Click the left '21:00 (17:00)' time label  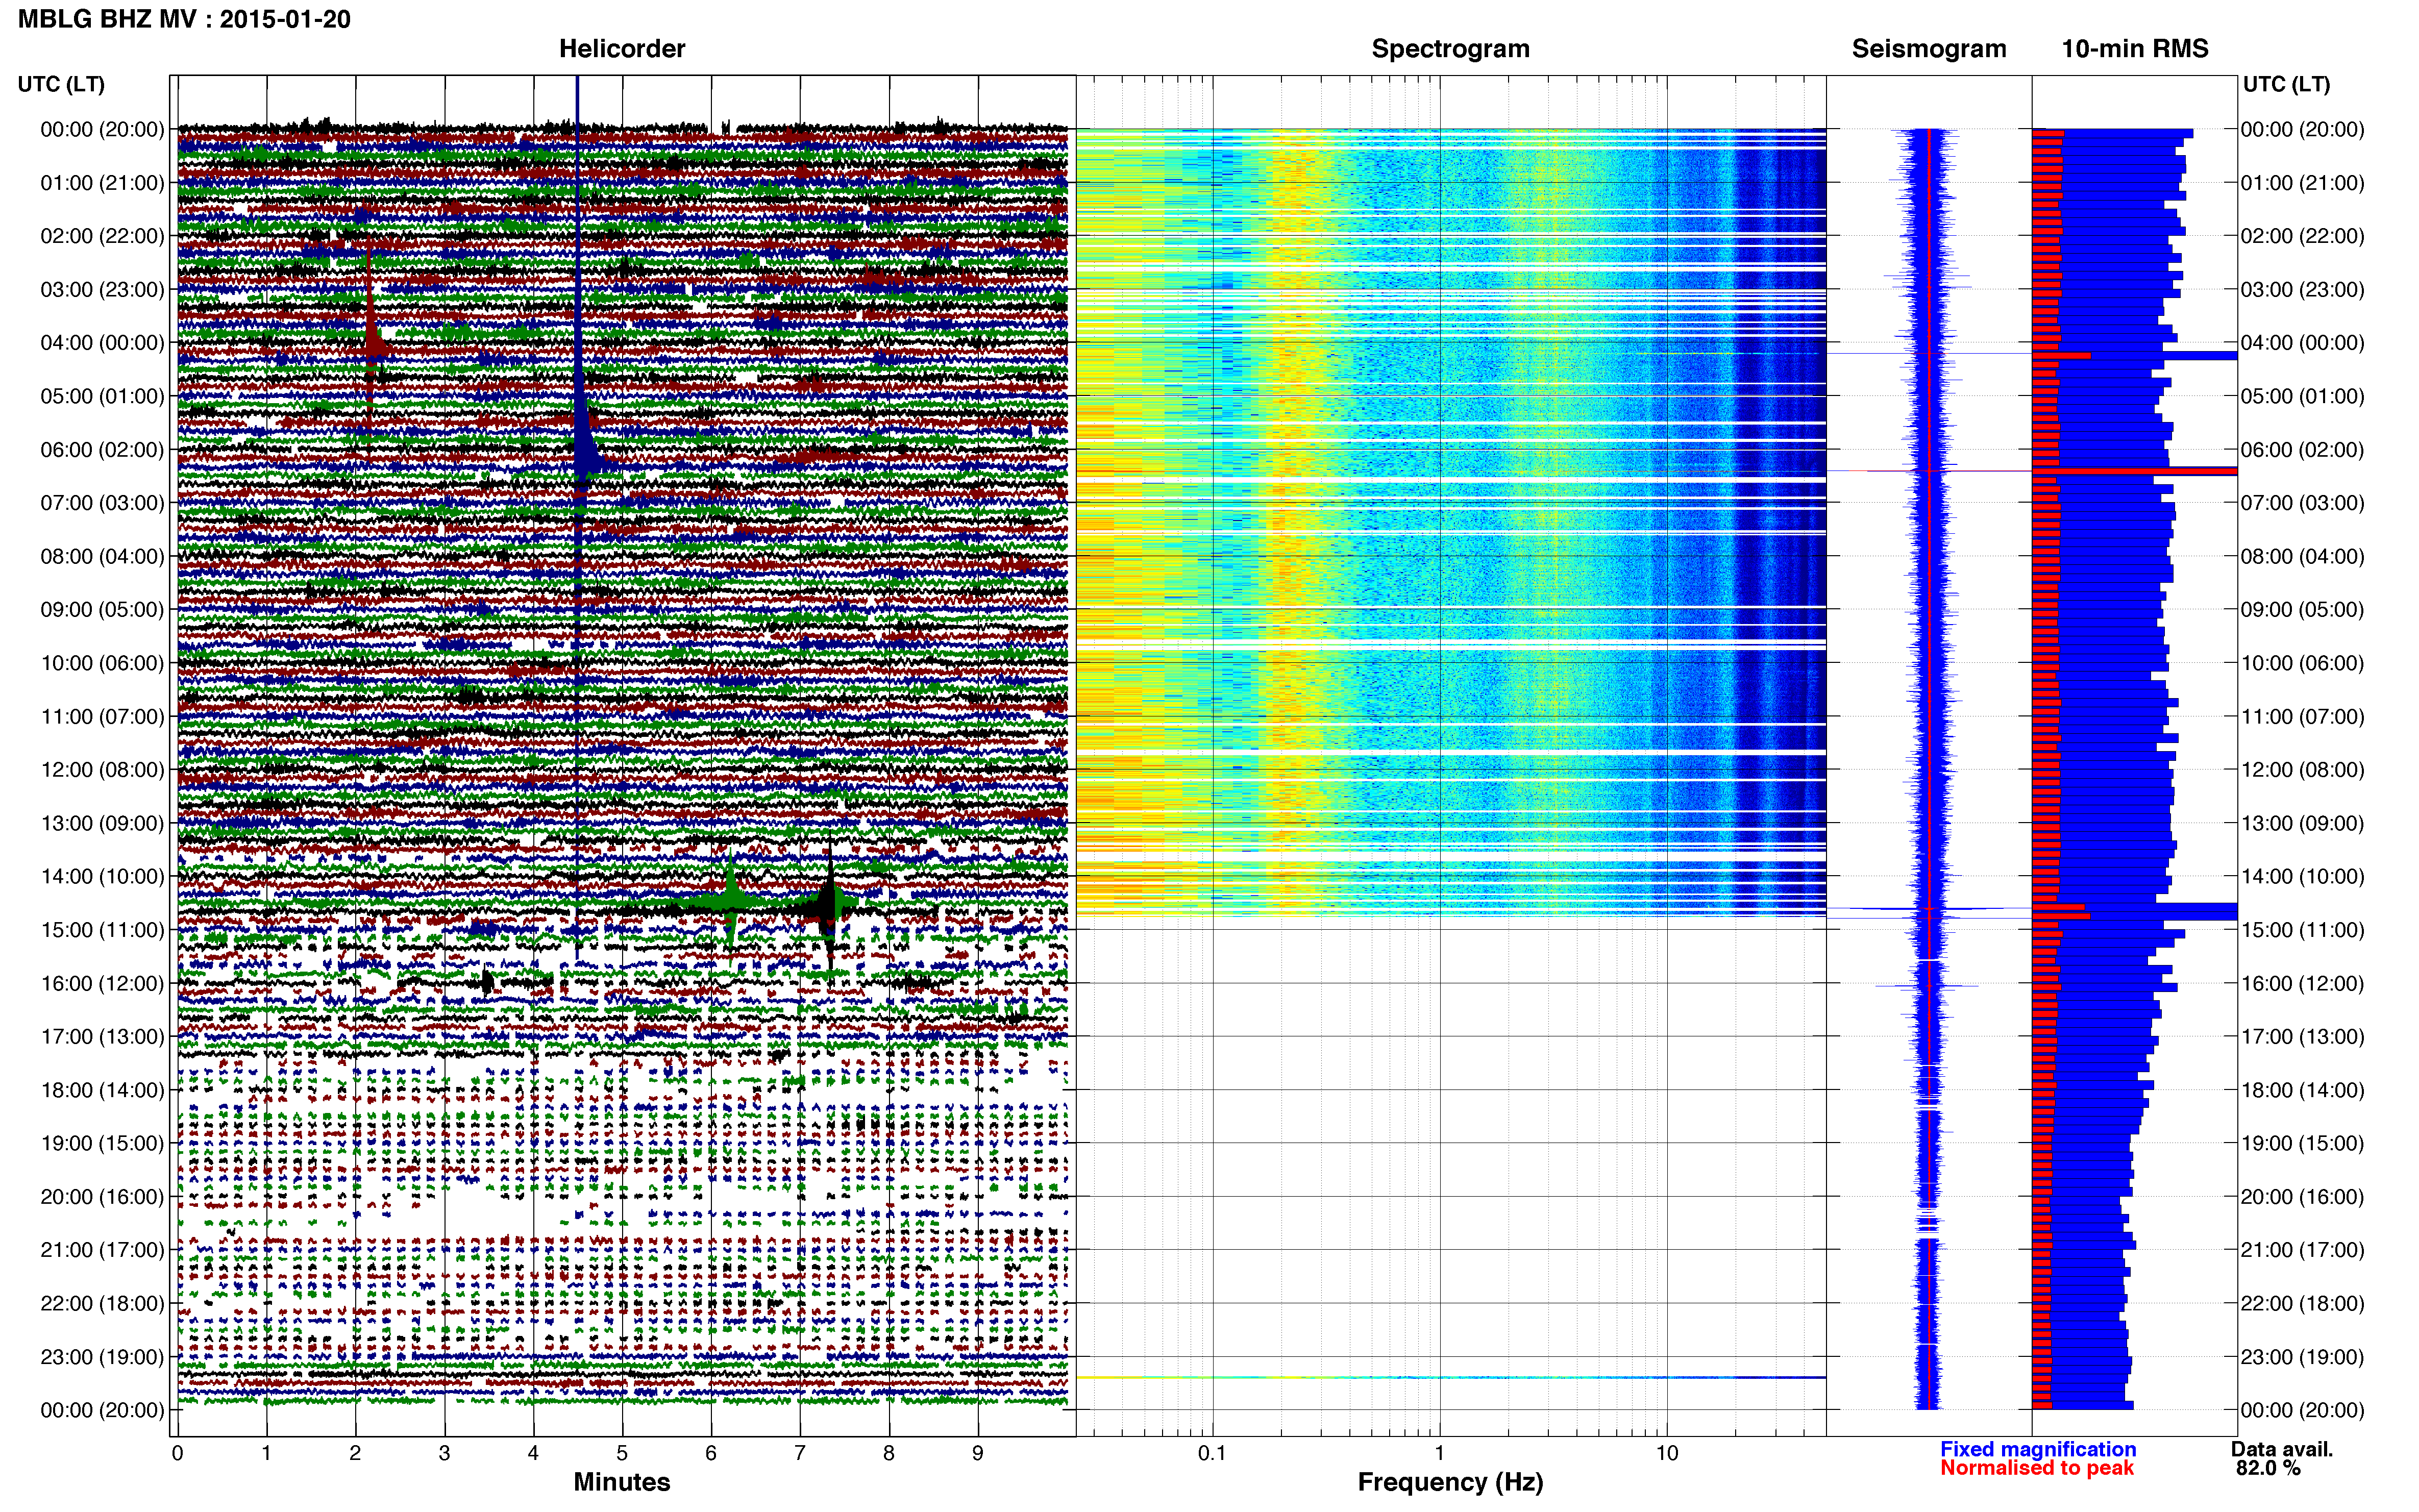pyautogui.click(x=102, y=1250)
